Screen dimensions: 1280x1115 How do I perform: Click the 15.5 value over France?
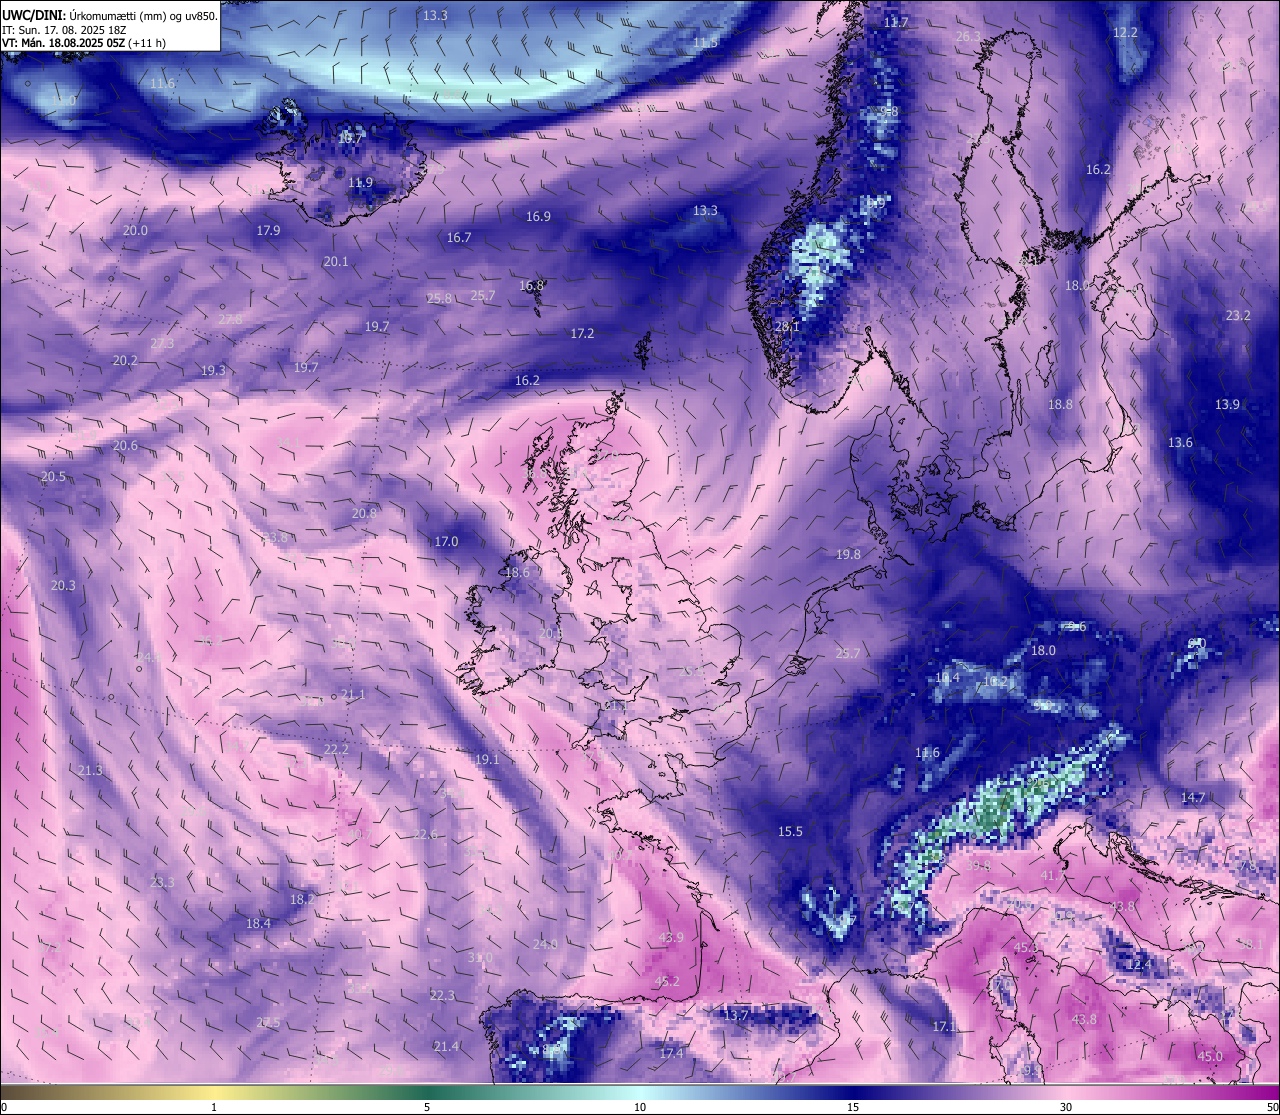pyautogui.click(x=790, y=831)
